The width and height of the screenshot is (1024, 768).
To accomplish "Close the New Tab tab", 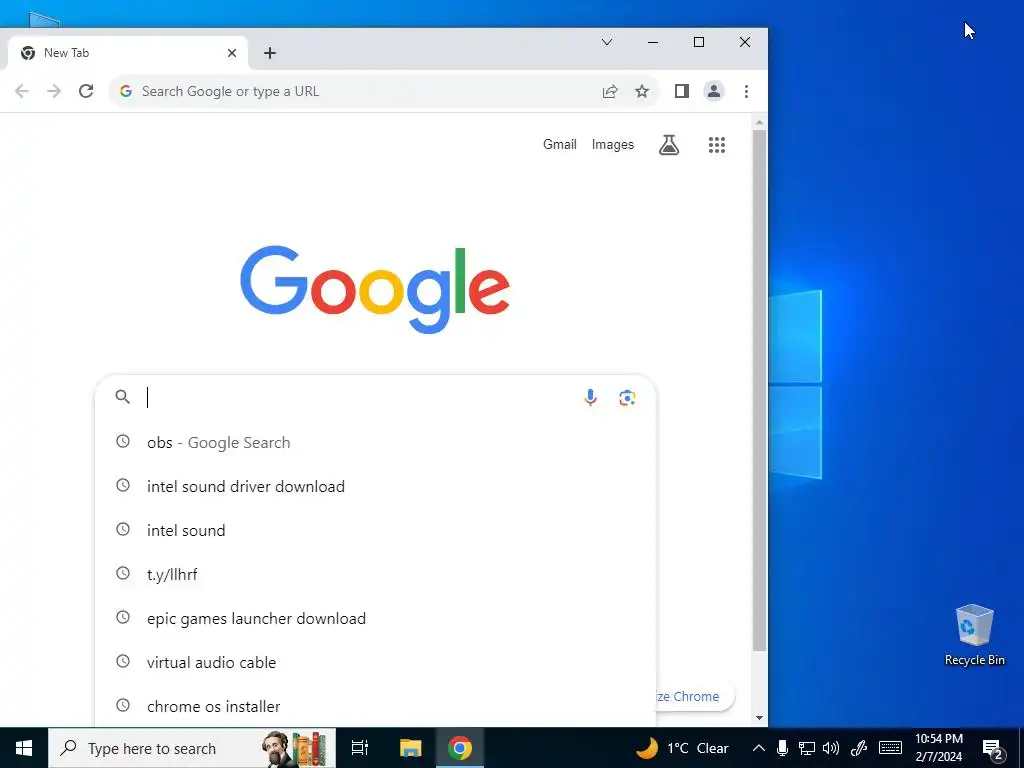I will pos(232,53).
